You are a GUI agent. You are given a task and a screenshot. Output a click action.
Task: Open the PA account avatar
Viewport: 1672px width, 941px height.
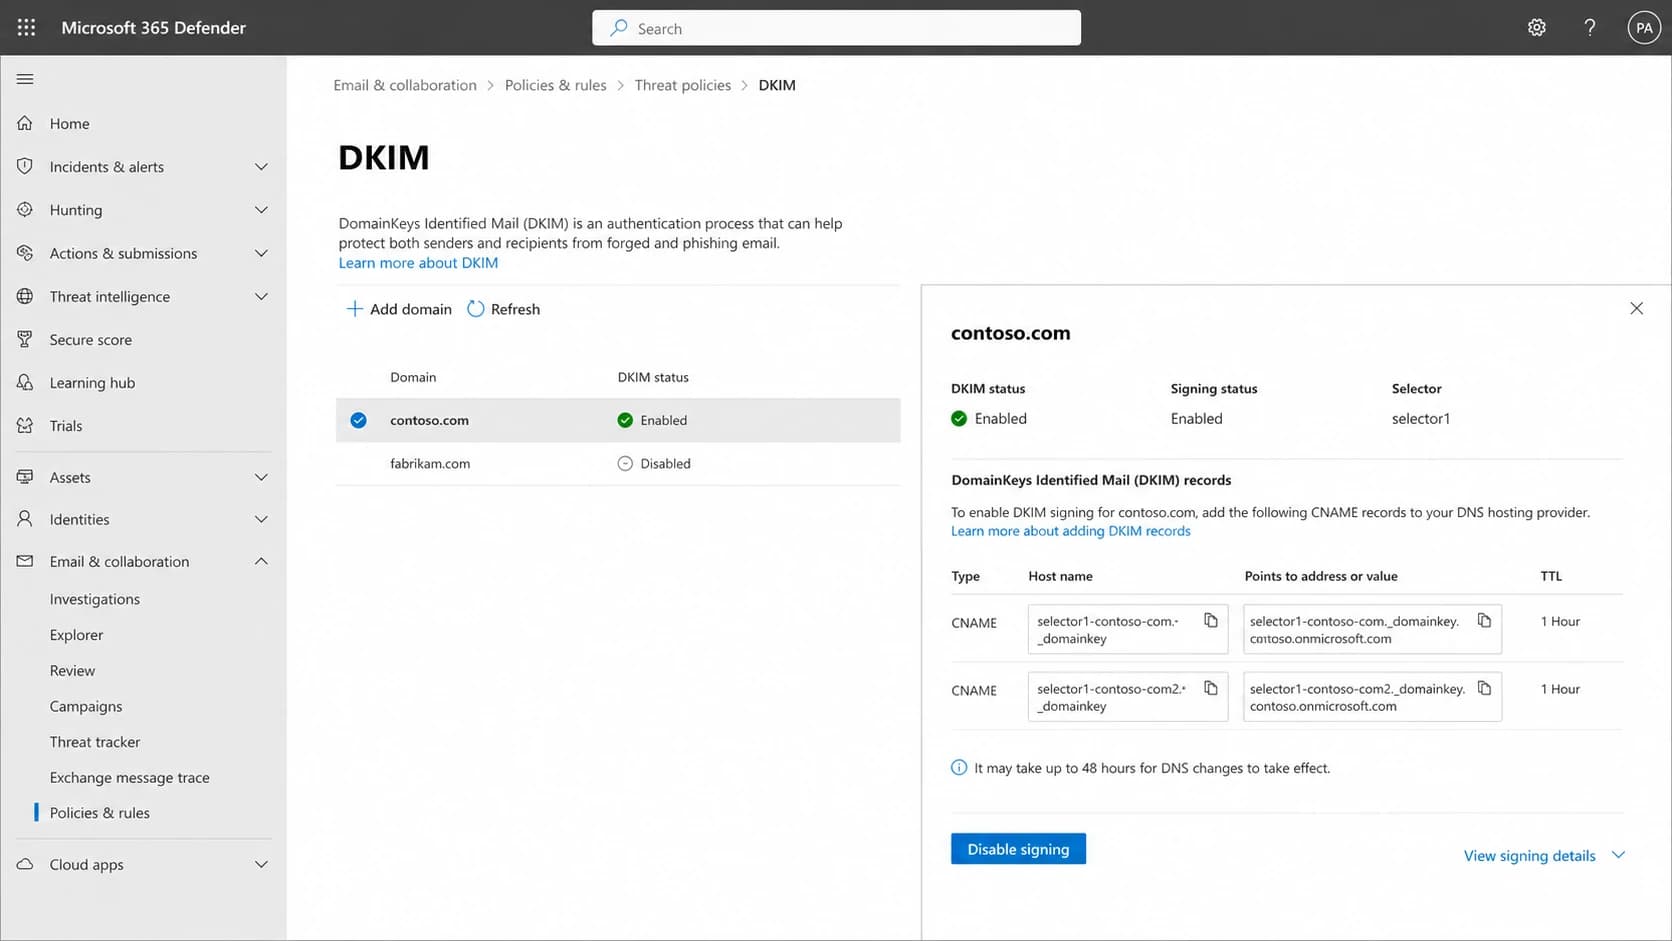1644,28
